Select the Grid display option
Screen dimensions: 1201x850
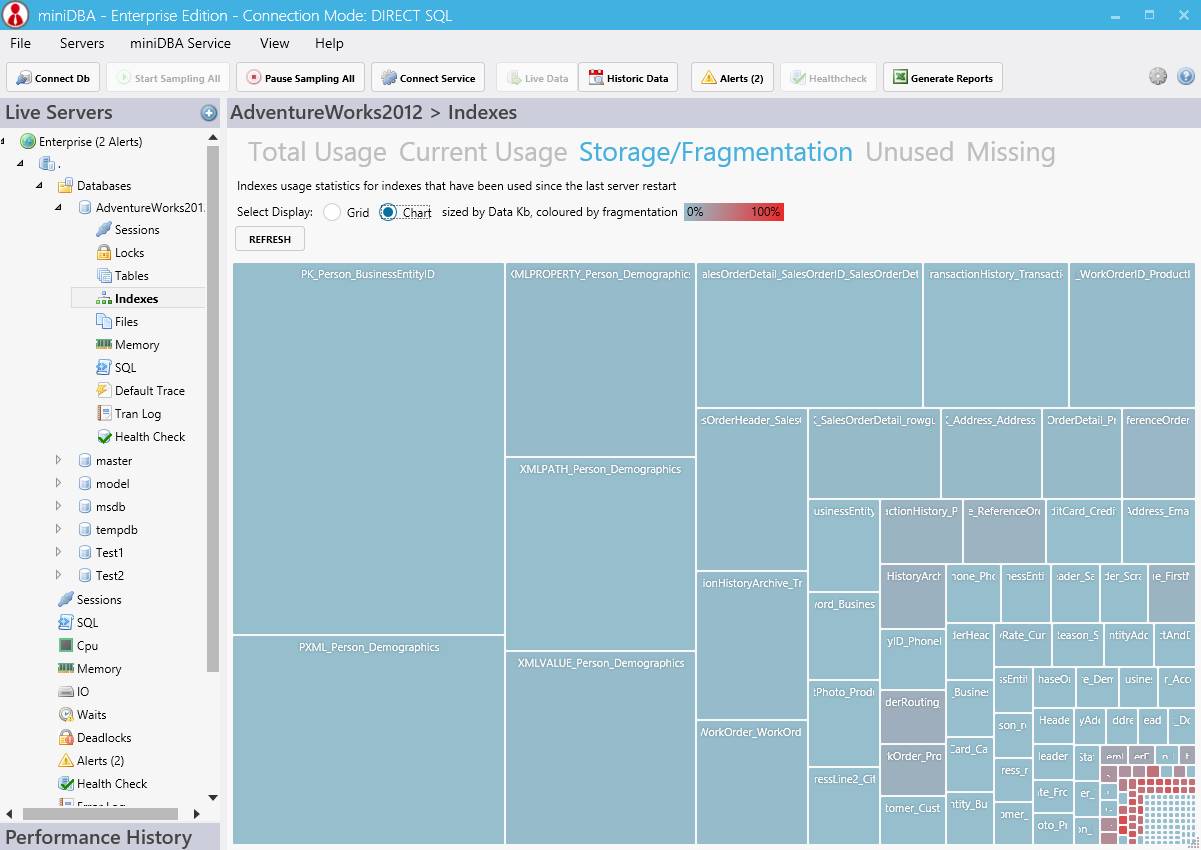click(331, 212)
